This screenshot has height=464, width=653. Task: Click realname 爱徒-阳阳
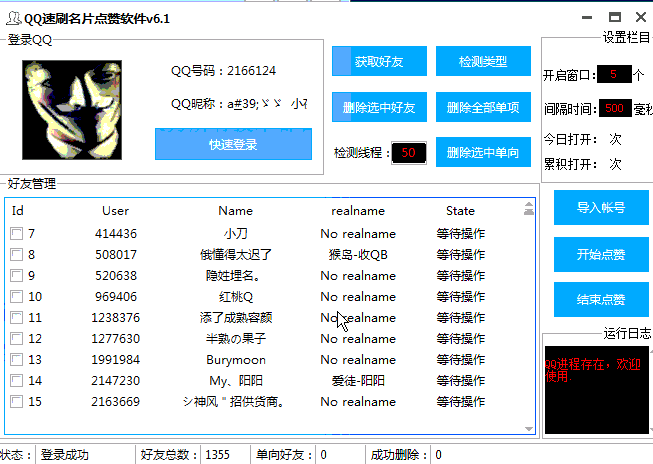[358, 381]
